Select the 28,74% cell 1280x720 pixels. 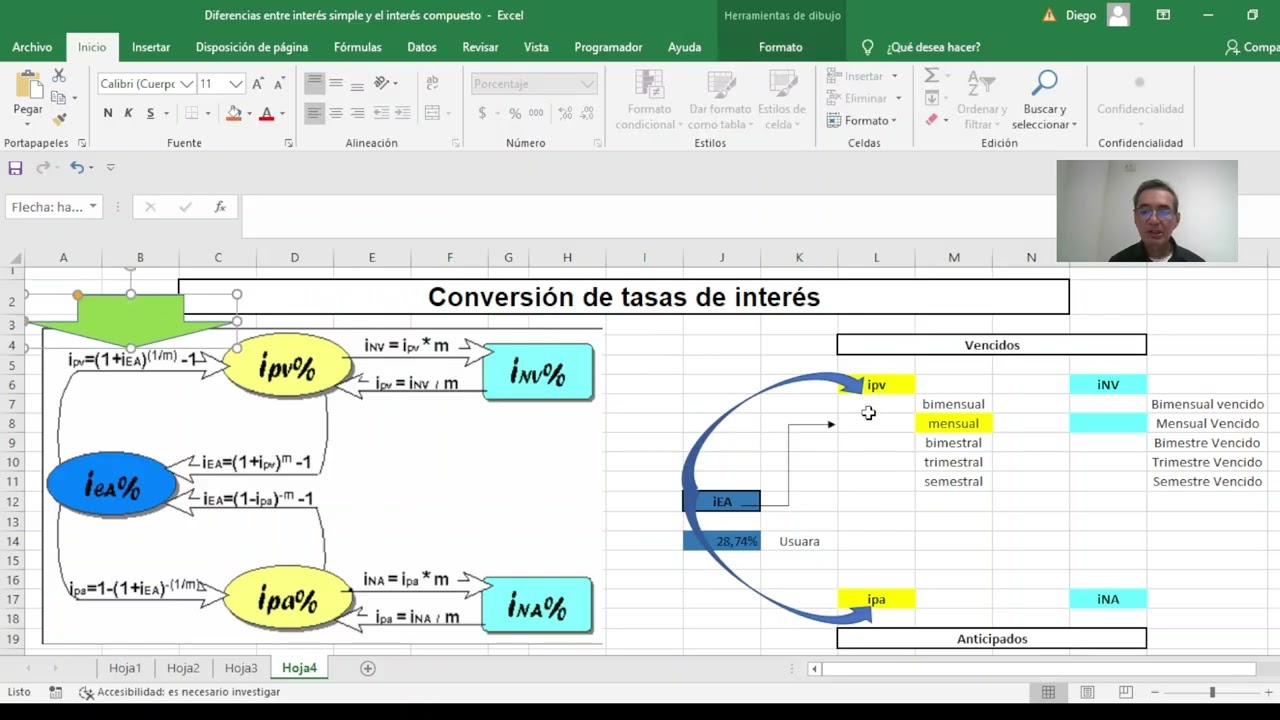click(x=722, y=541)
